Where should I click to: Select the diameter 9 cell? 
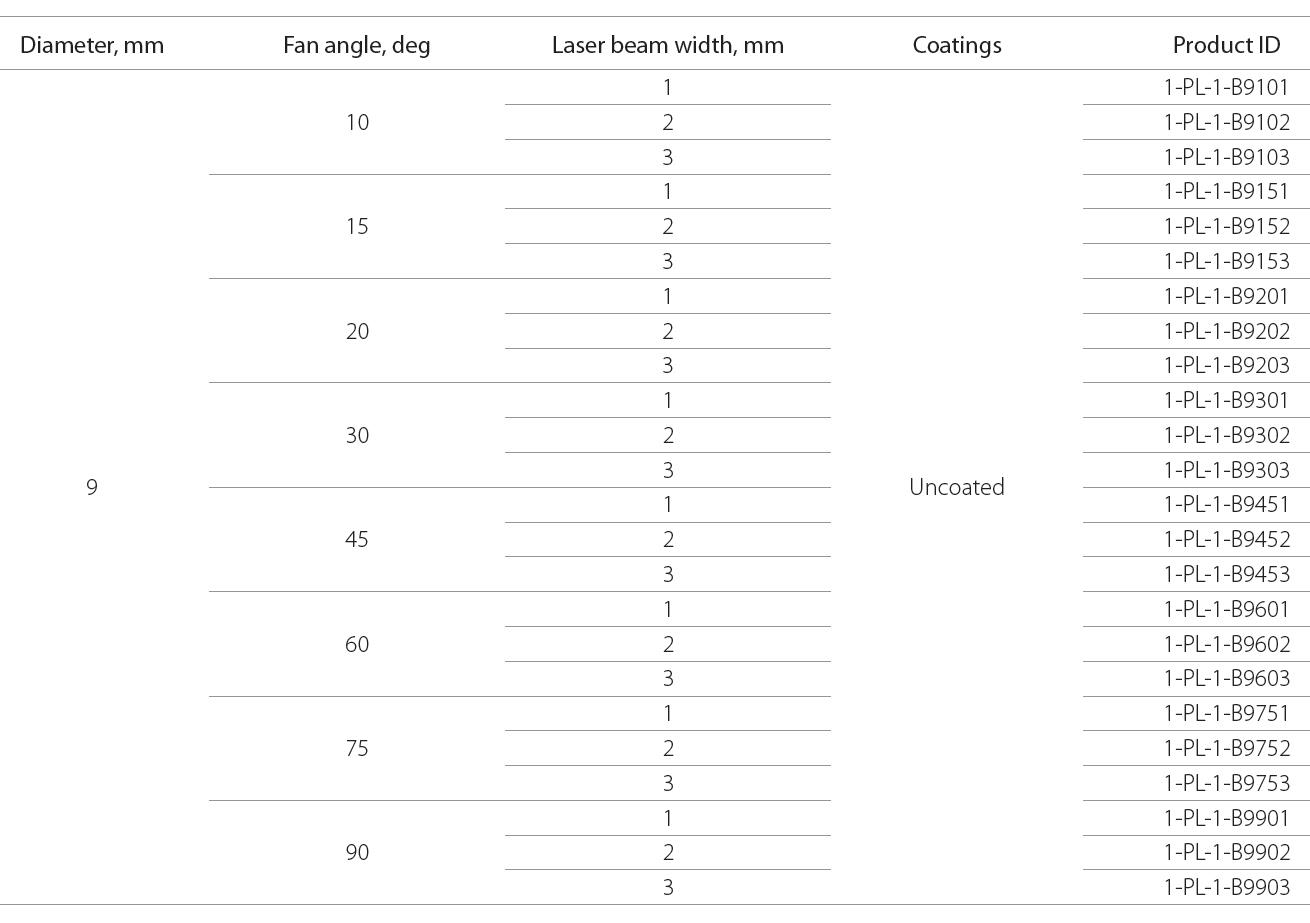pos(92,487)
